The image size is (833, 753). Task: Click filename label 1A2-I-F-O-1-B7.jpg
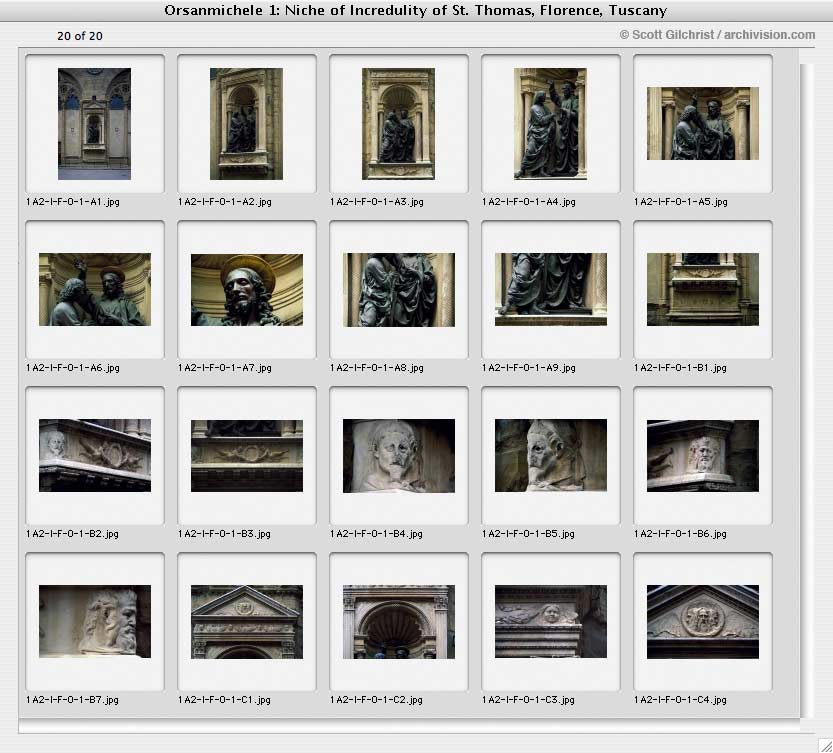click(72, 700)
